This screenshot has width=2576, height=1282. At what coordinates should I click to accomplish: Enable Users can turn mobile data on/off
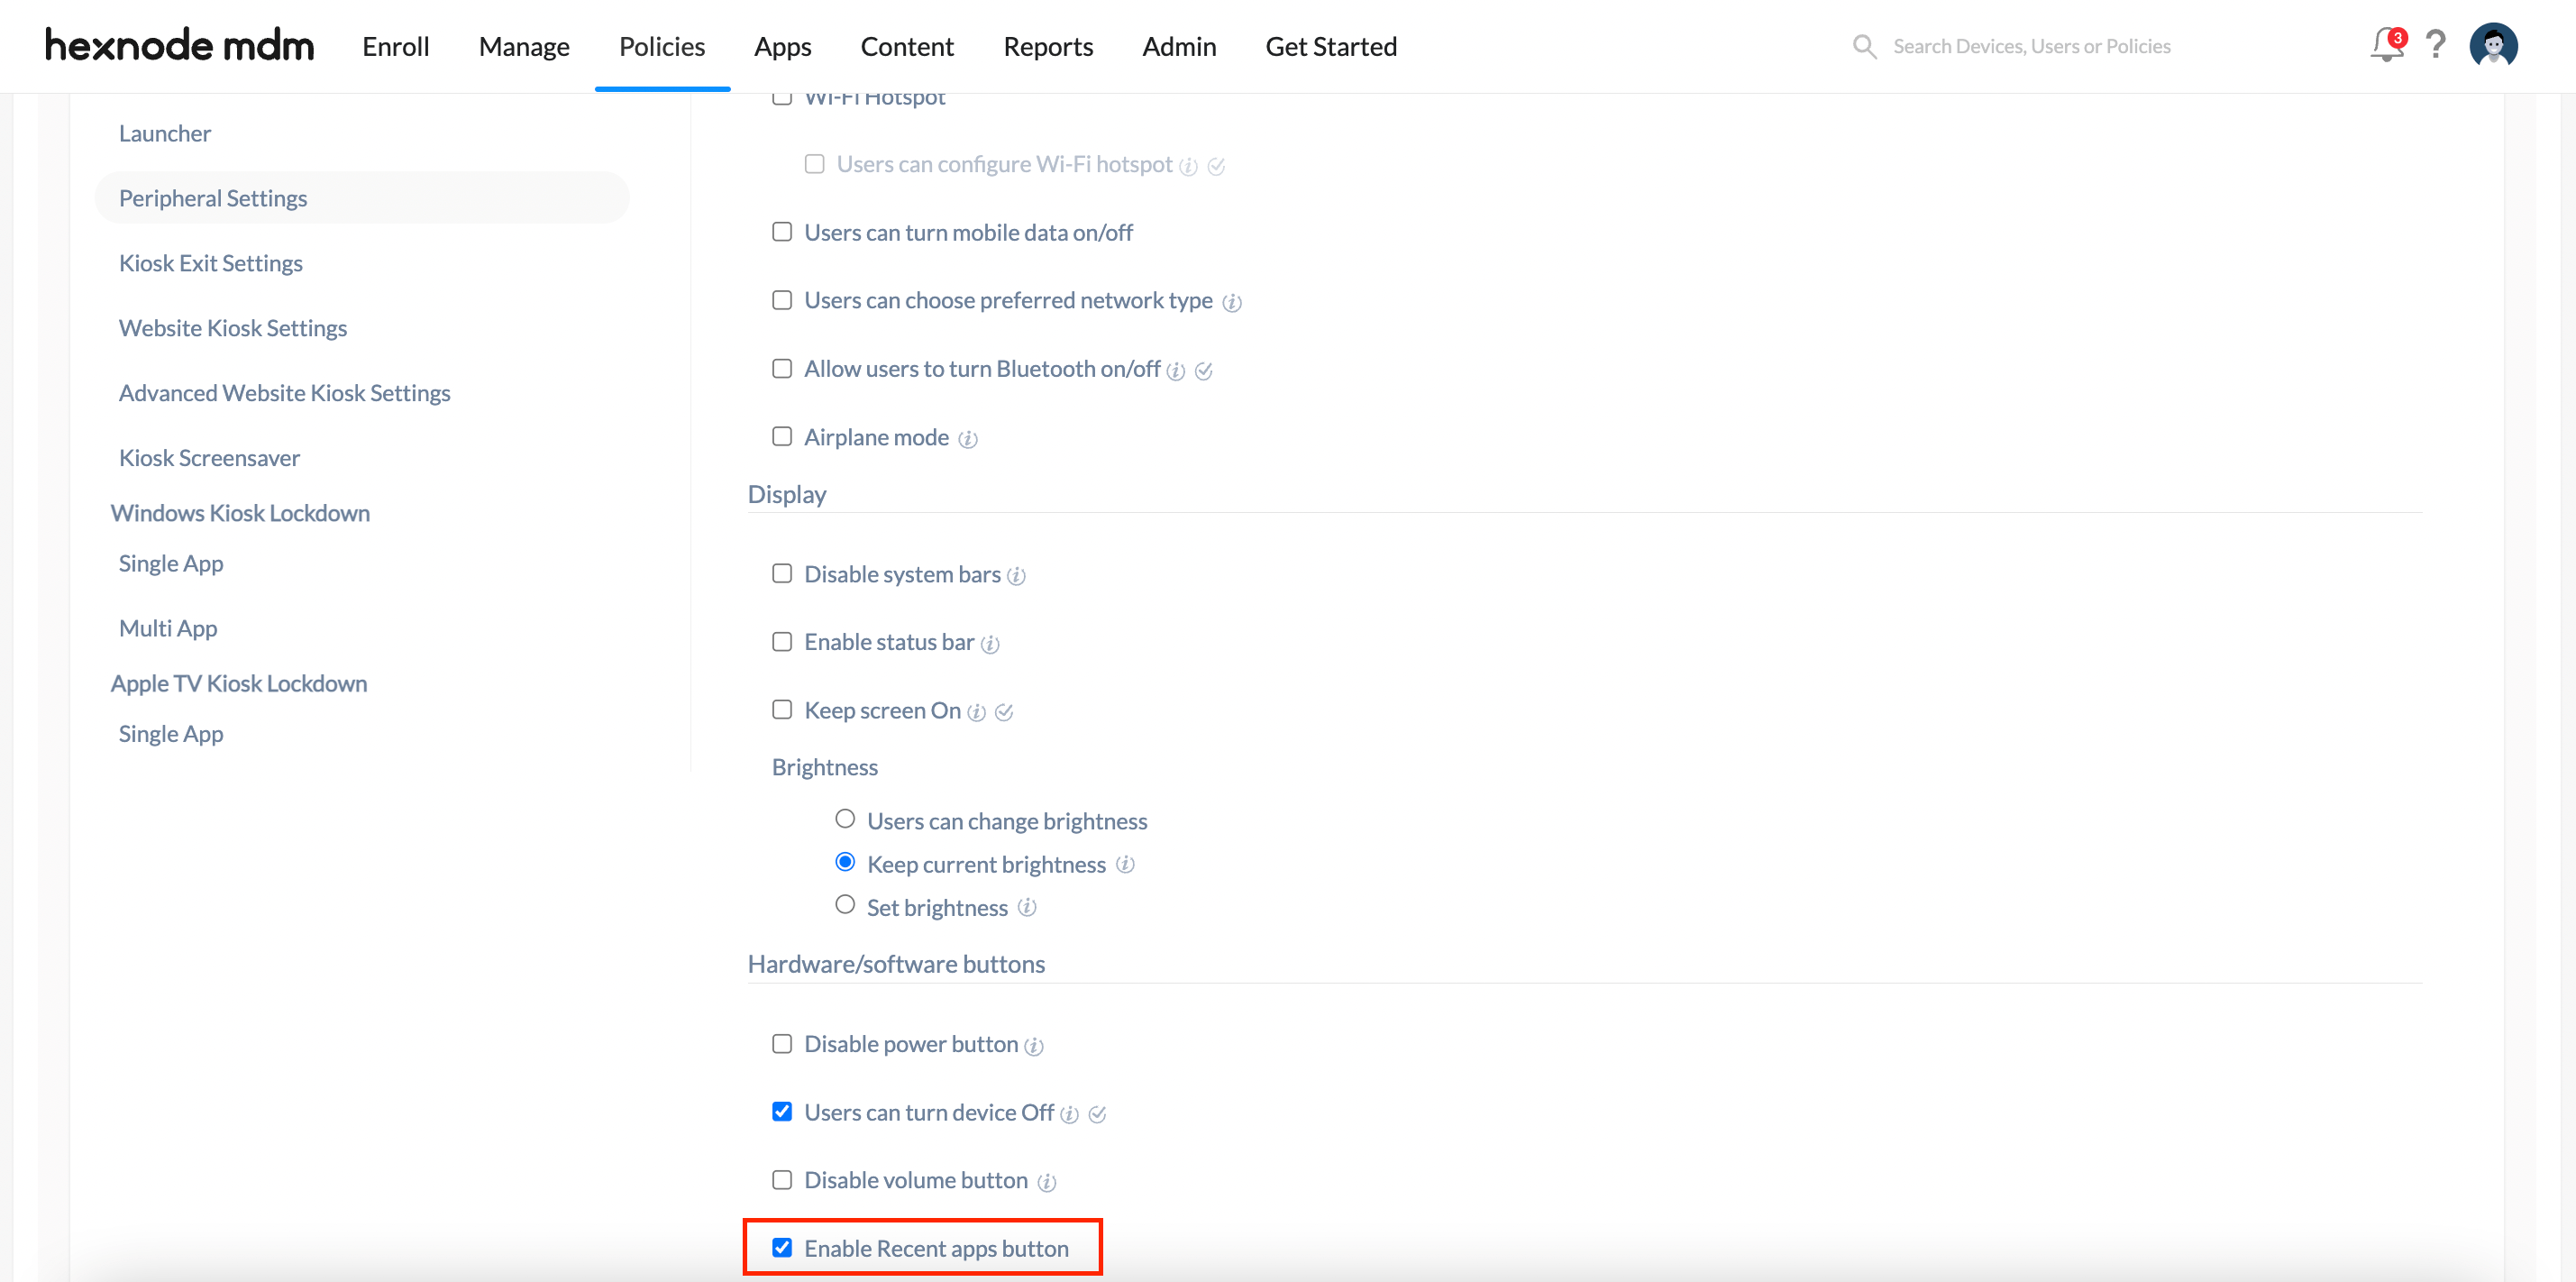pos(782,231)
